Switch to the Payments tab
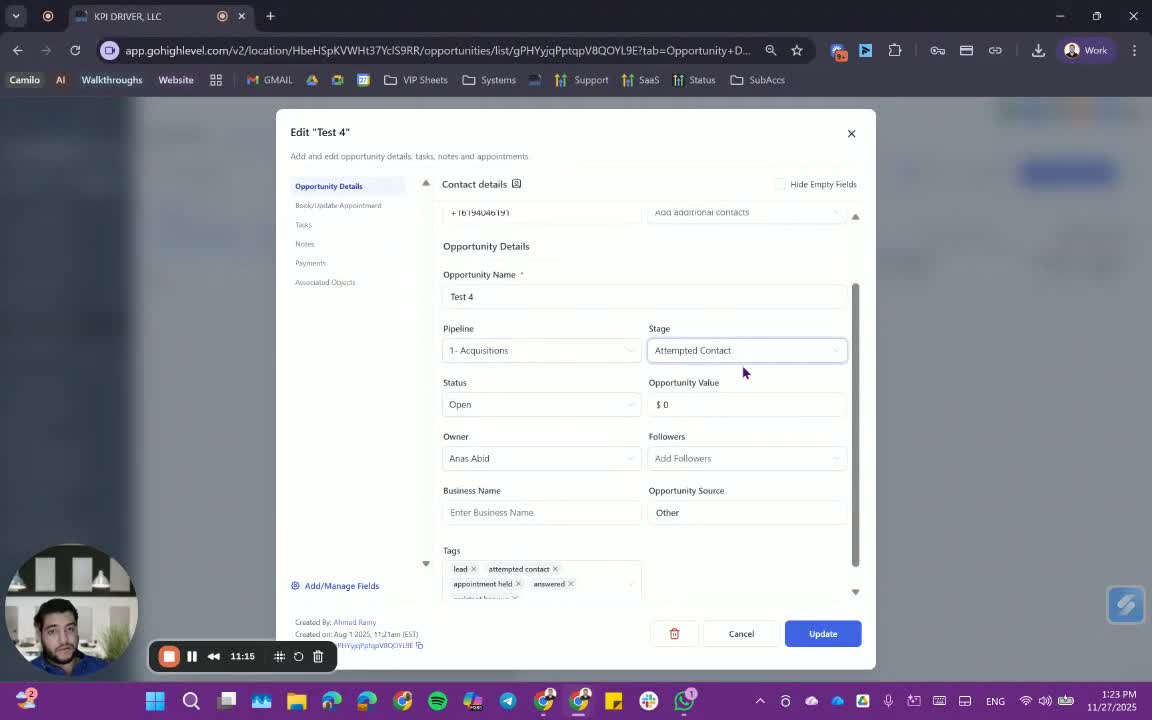 point(310,263)
